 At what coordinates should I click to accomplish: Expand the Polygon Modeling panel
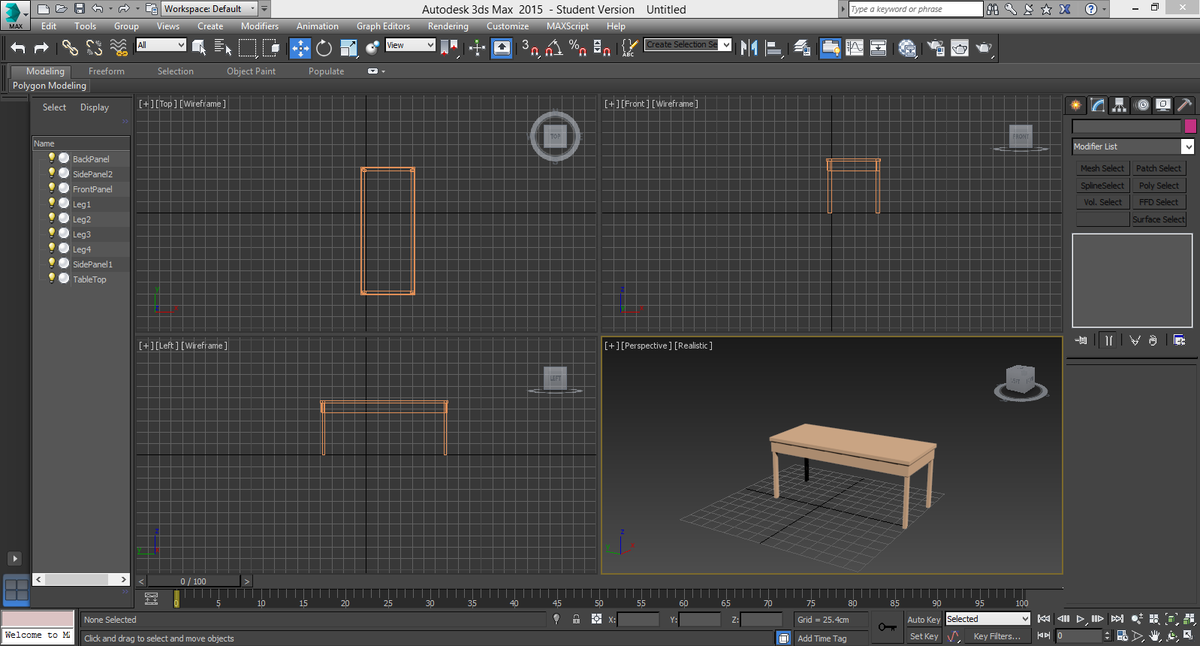[x=49, y=86]
